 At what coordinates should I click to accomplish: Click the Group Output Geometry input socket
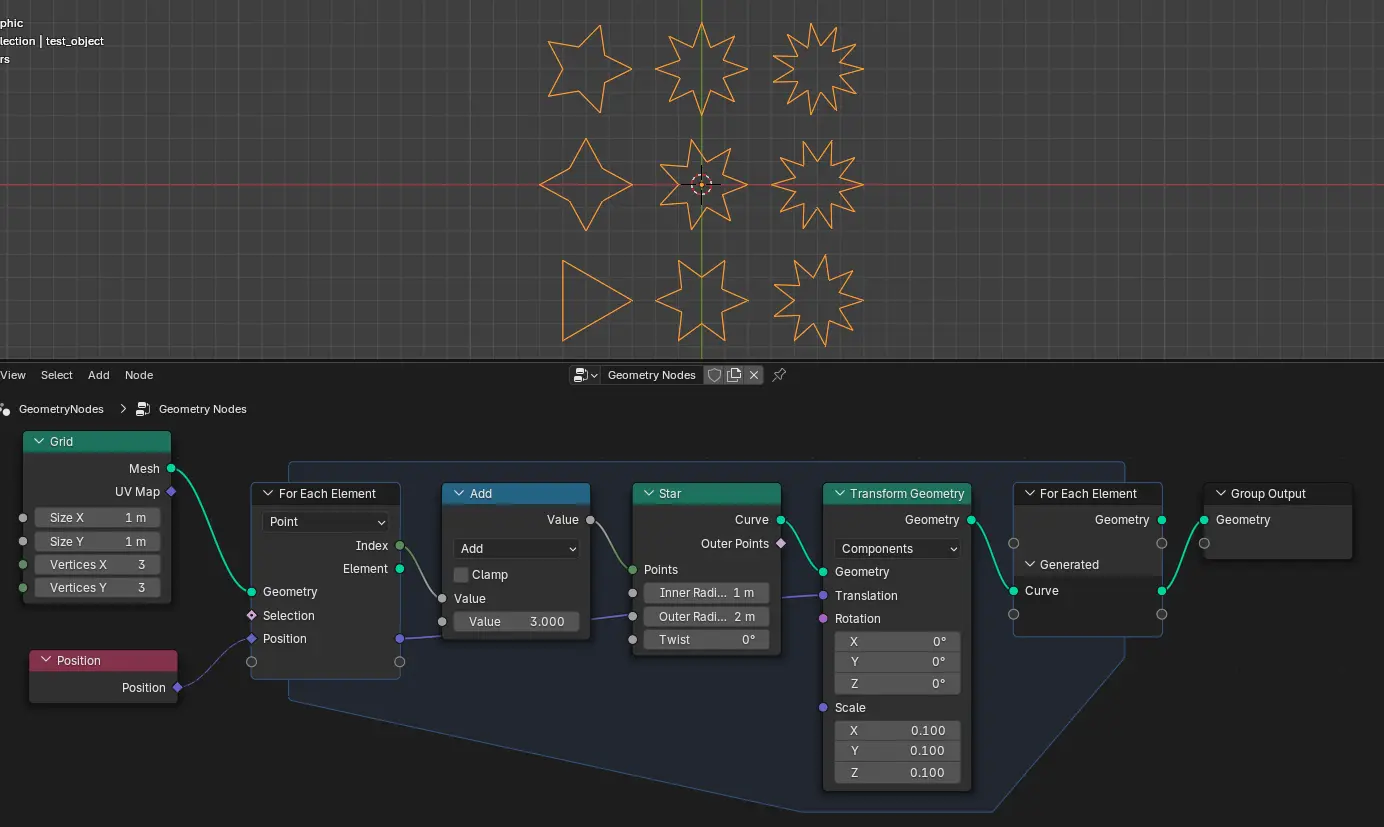[x=1204, y=520]
